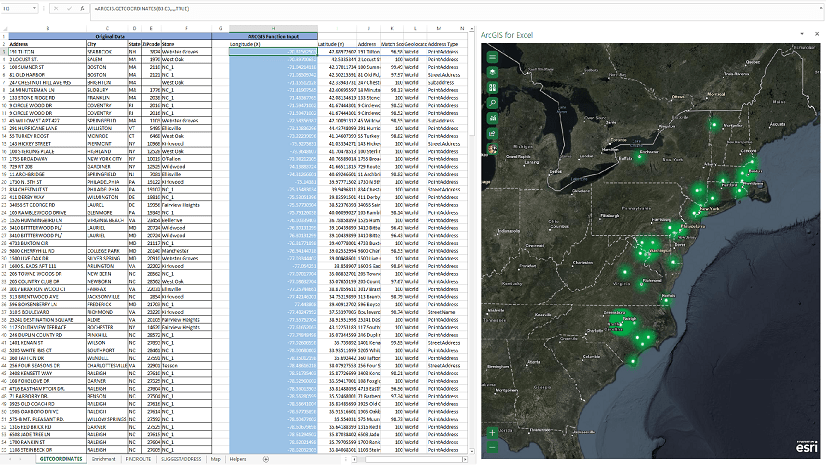Select the 6508 JADE TREE LN address cell
The image size is (826, 465).
coord(48,434)
